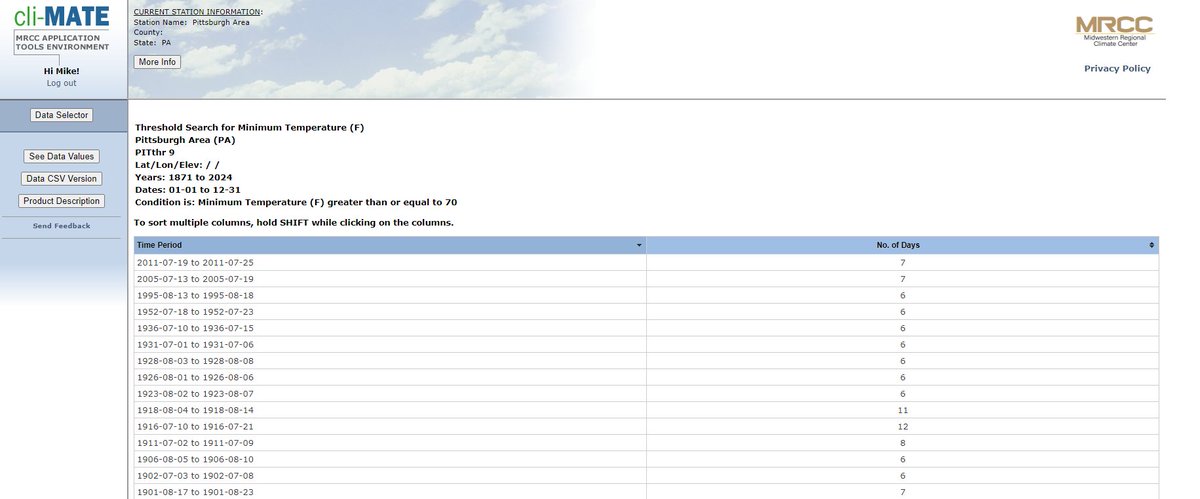Screen dimensions: 1200x499
Task: Select row 1901-08-17 to 1901-08-23
Action: [646, 492]
